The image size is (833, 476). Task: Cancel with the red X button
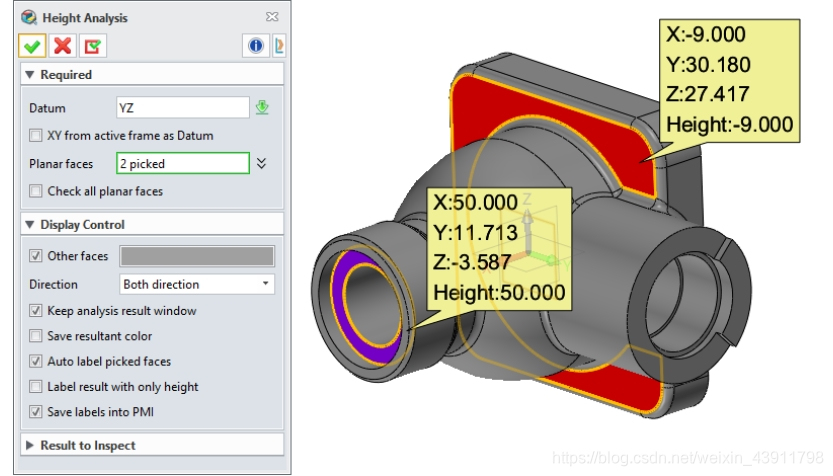(x=63, y=46)
